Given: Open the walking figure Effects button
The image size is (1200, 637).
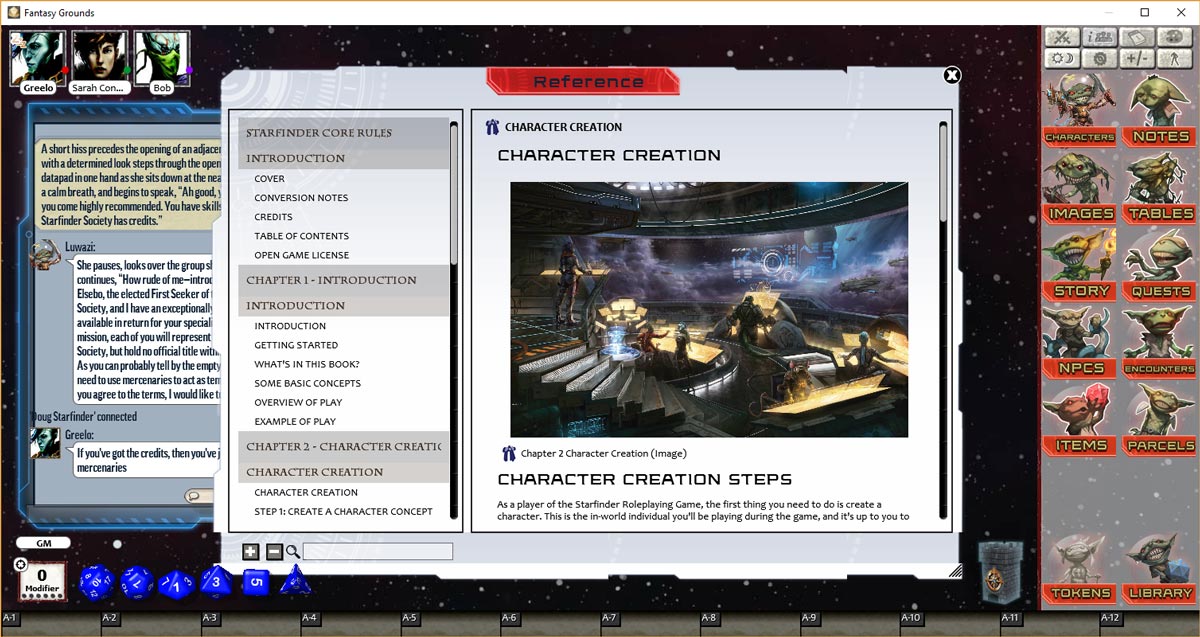Looking at the screenshot, I should 1173,59.
